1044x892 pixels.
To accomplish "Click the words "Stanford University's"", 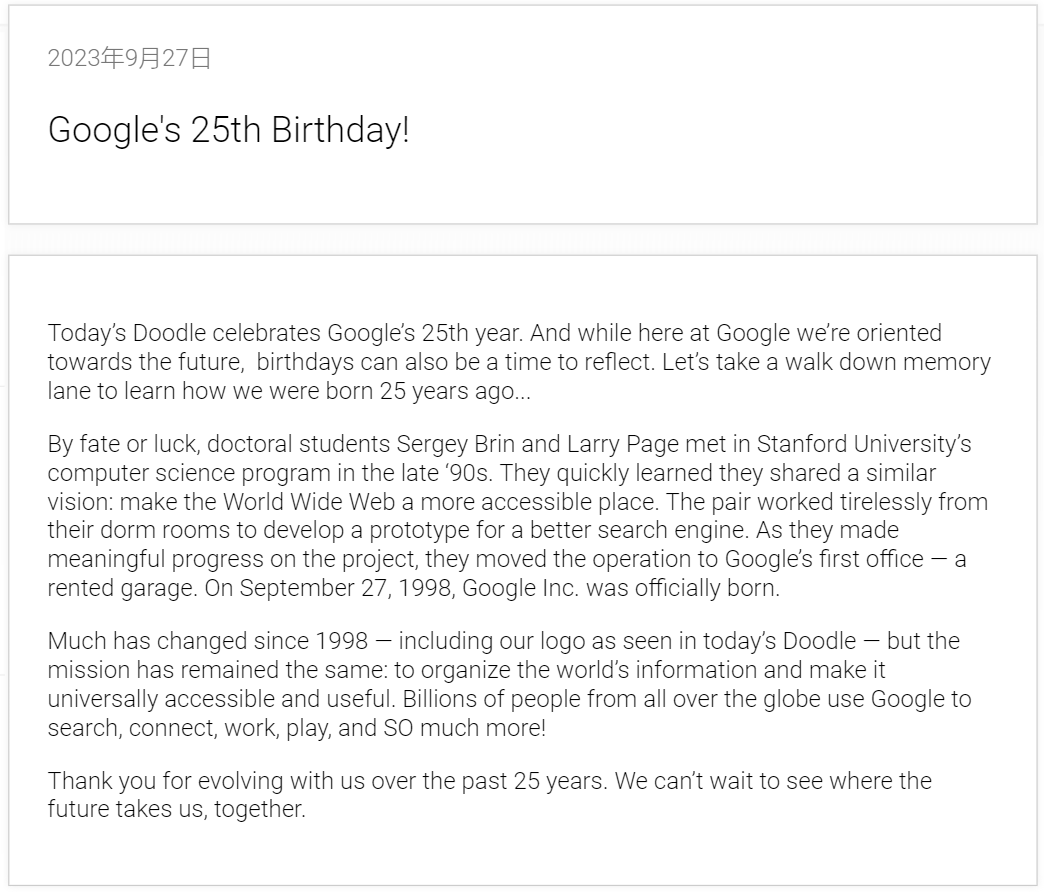I will pyautogui.click(x=864, y=444).
